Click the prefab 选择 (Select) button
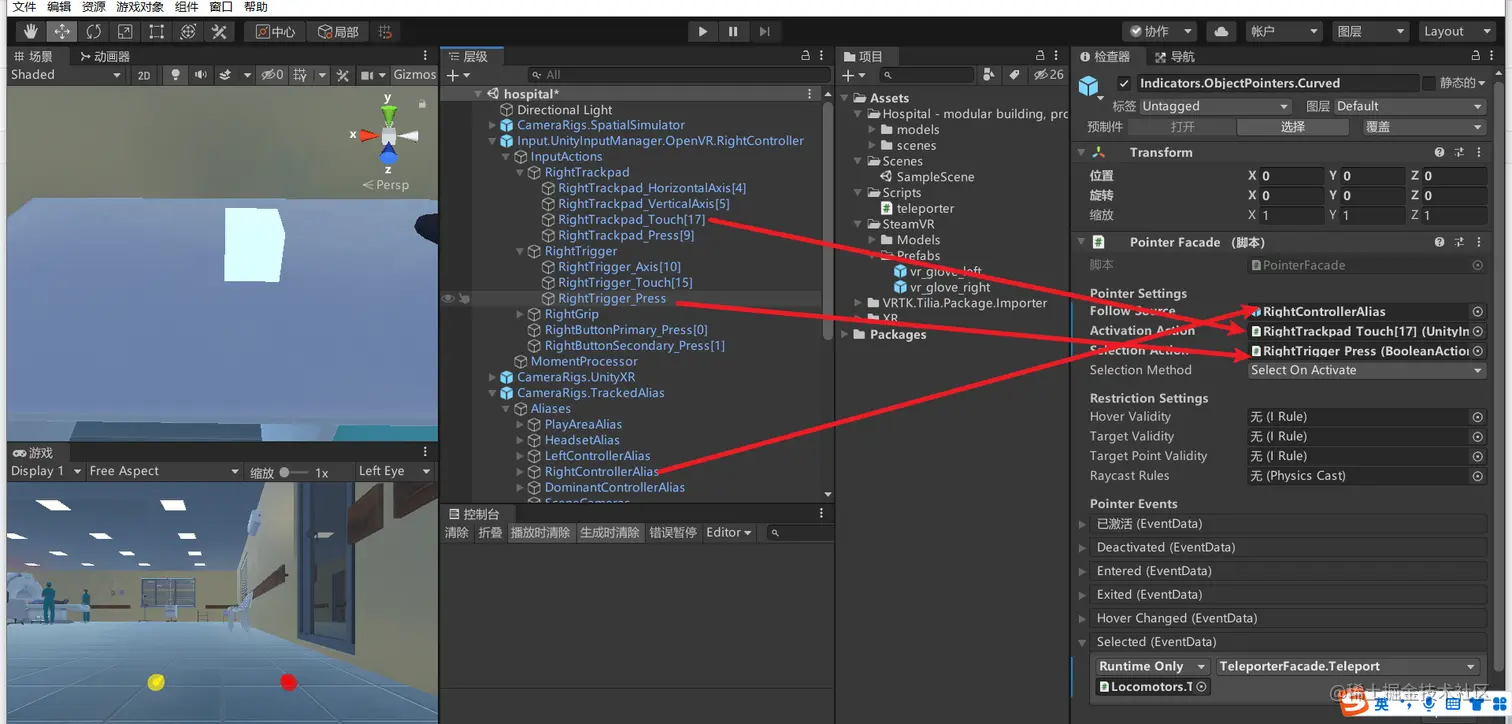Viewport: 1512px width, 724px height. click(x=1293, y=127)
